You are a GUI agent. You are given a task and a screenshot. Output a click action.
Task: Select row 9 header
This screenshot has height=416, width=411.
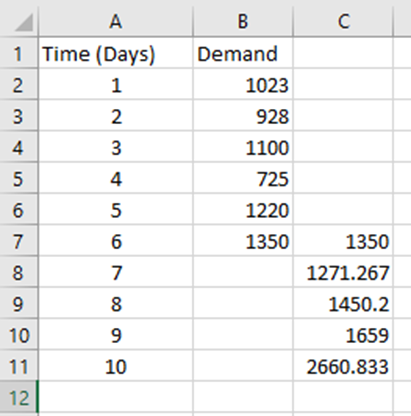19,304
